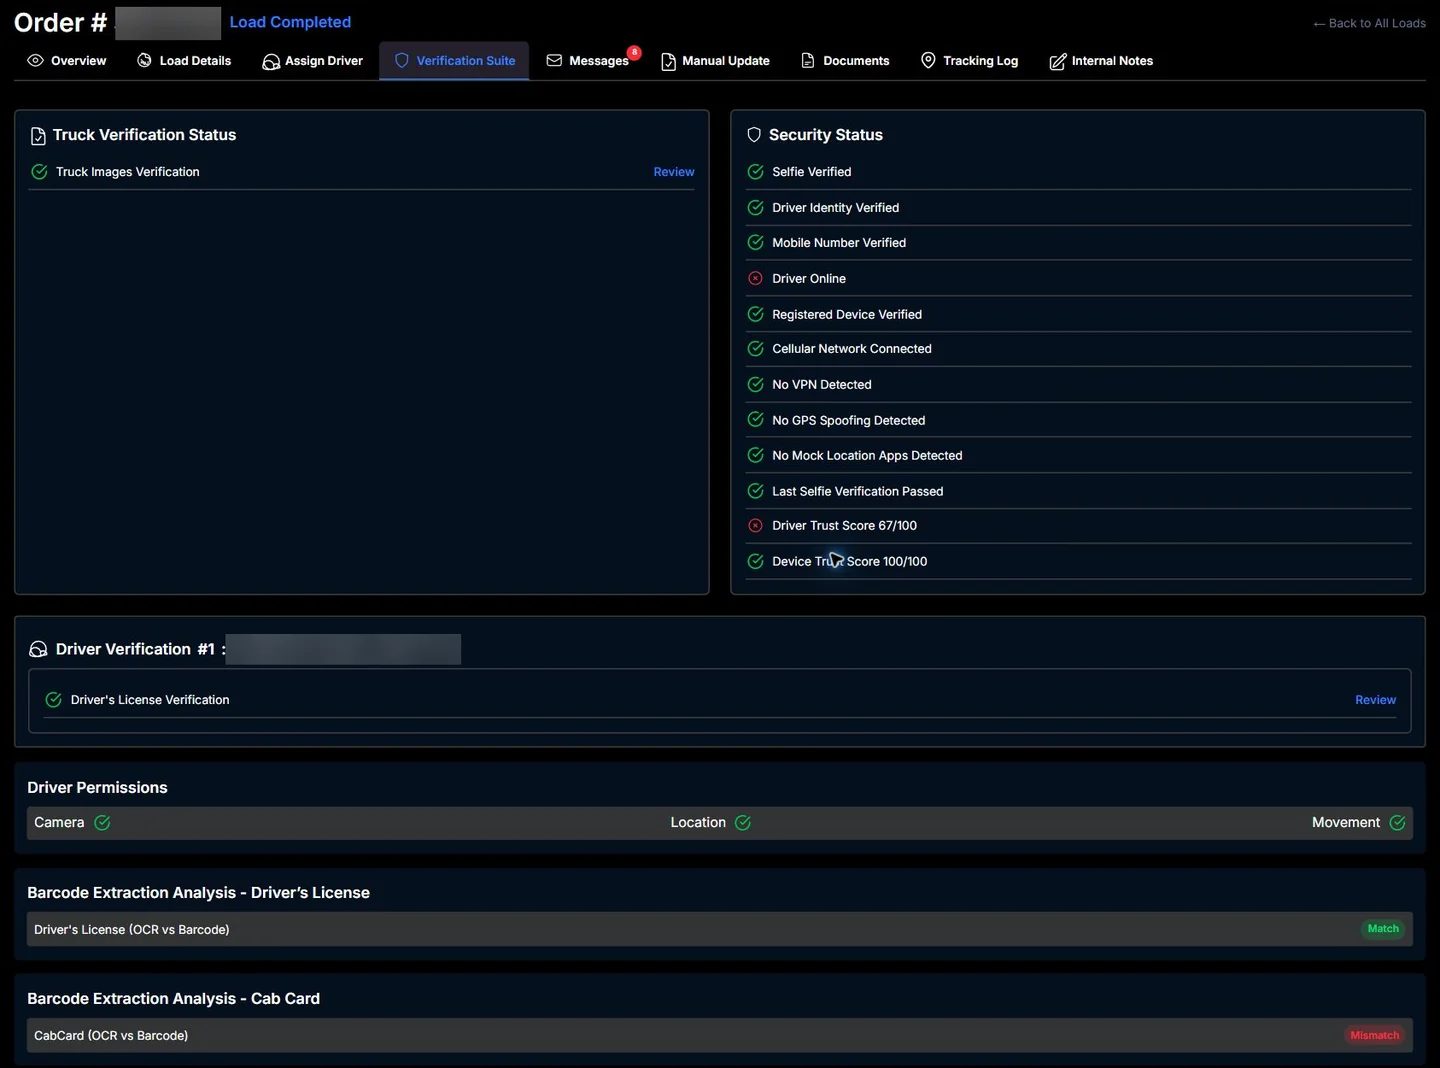The height and width of the screenshot is (1068, 1440).
Task: Click the Match badge for Driver's License
Action: pyautogui.click(x=1383, y=929)
